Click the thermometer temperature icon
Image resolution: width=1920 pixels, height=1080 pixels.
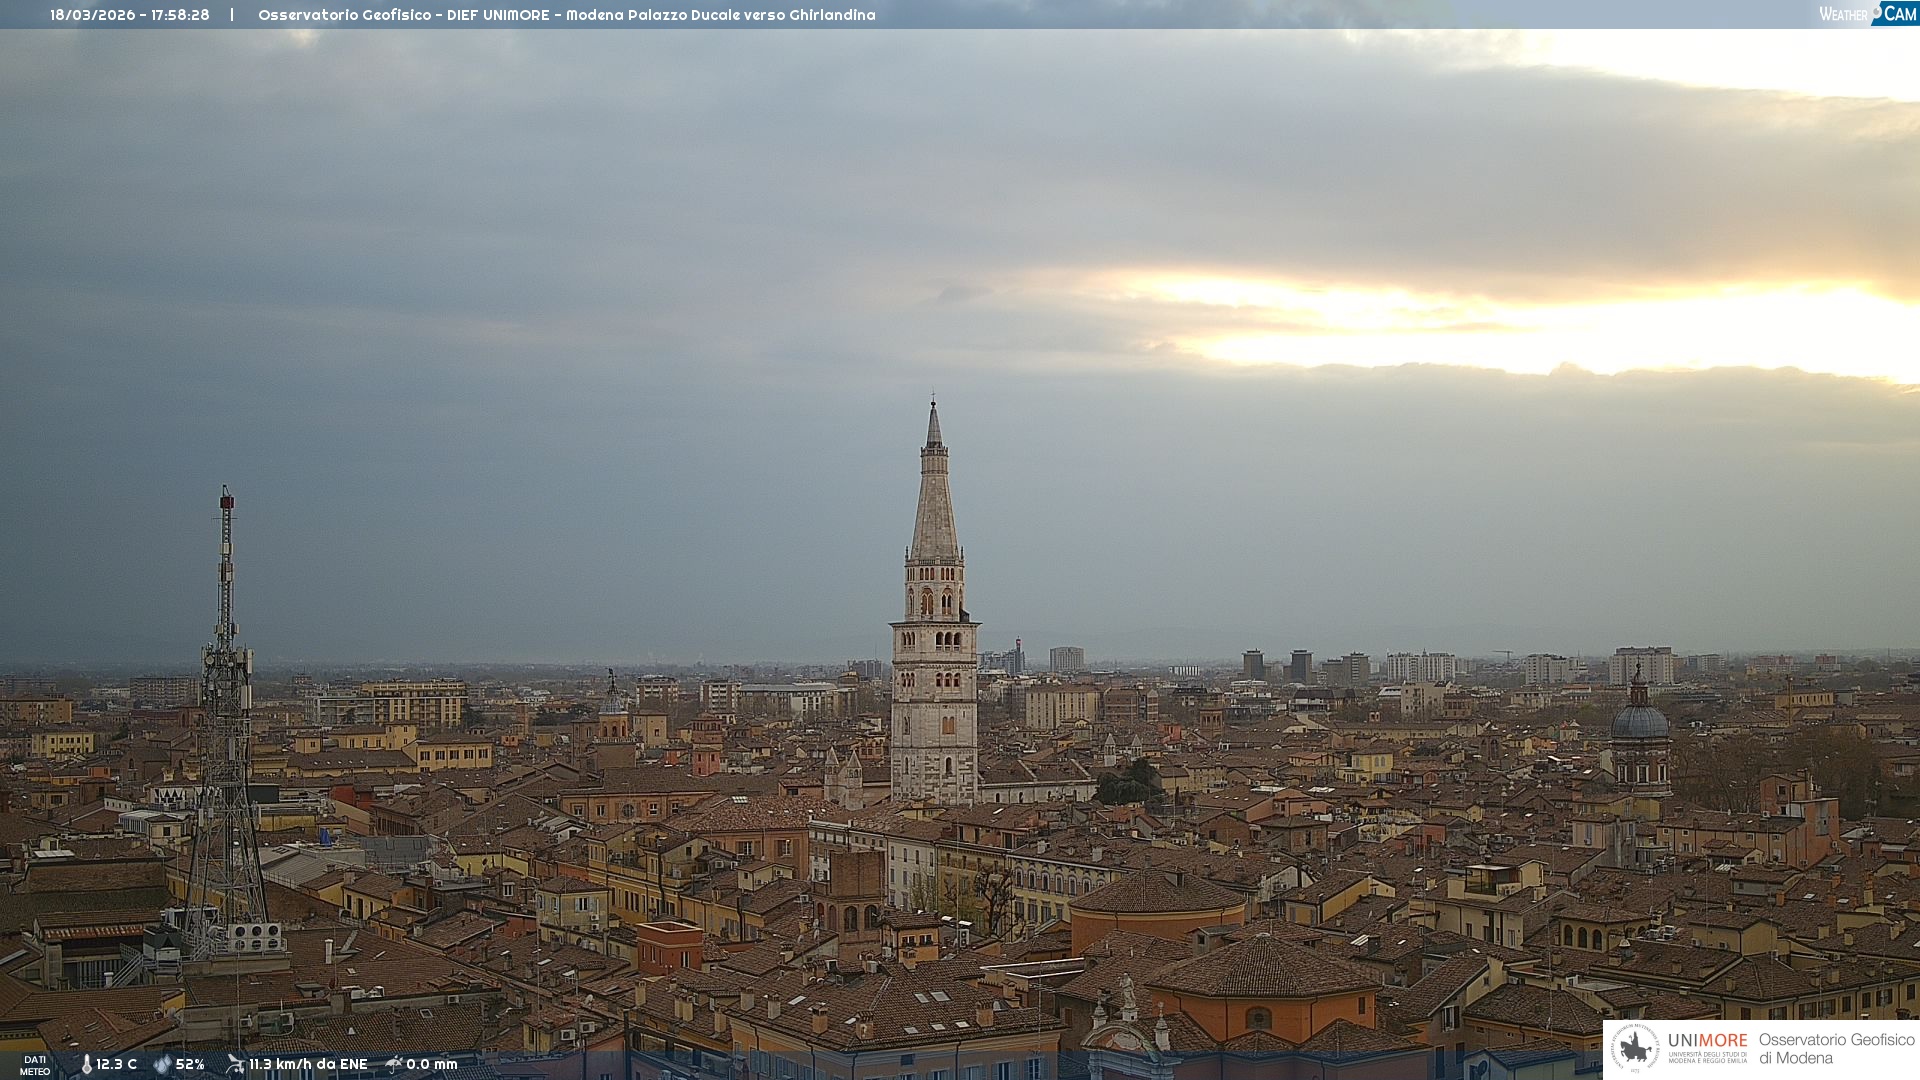[86, 1065]
